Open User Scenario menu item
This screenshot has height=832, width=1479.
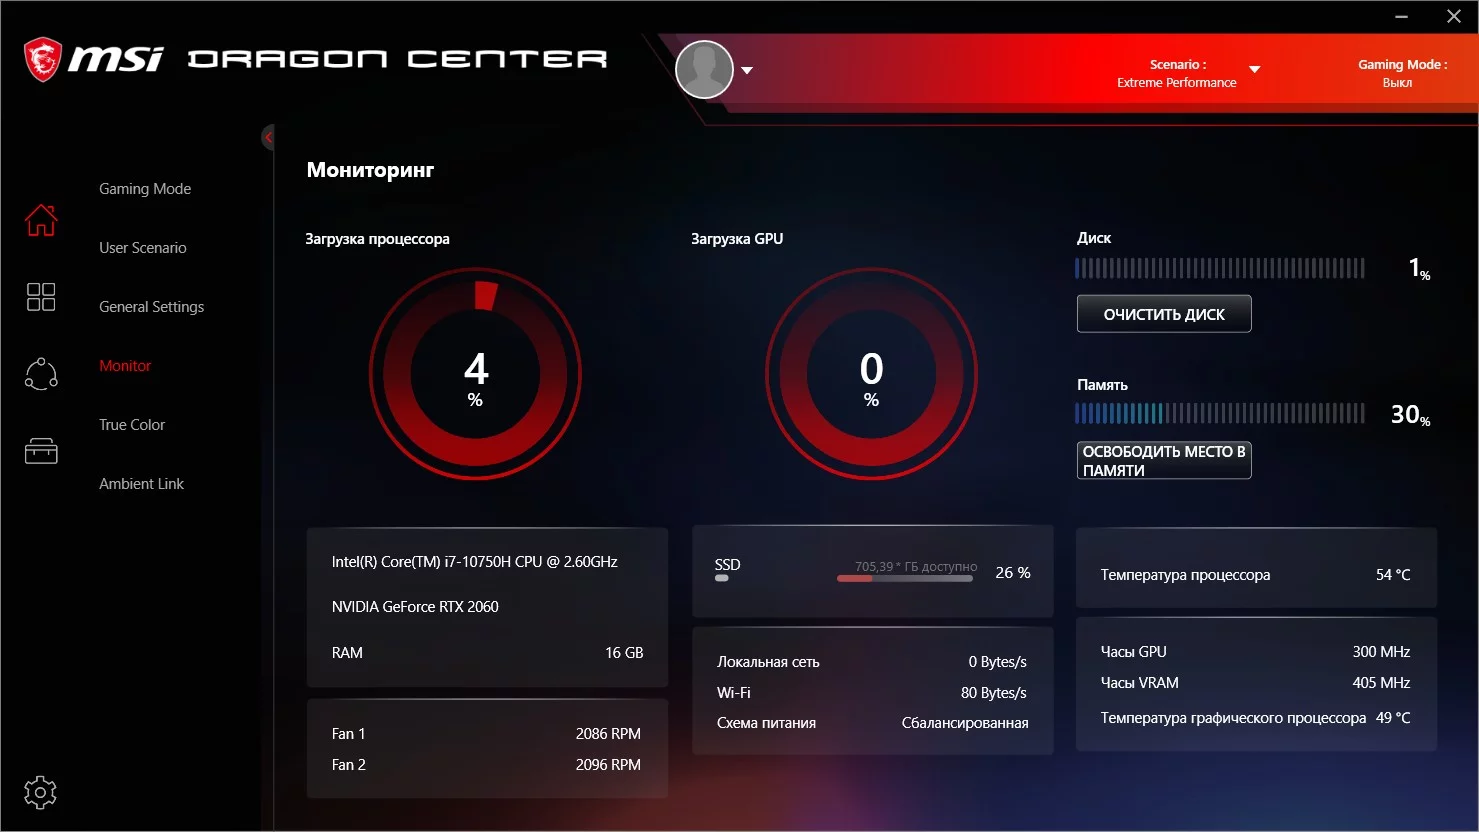pyautogui.click(x=143, y=248)
